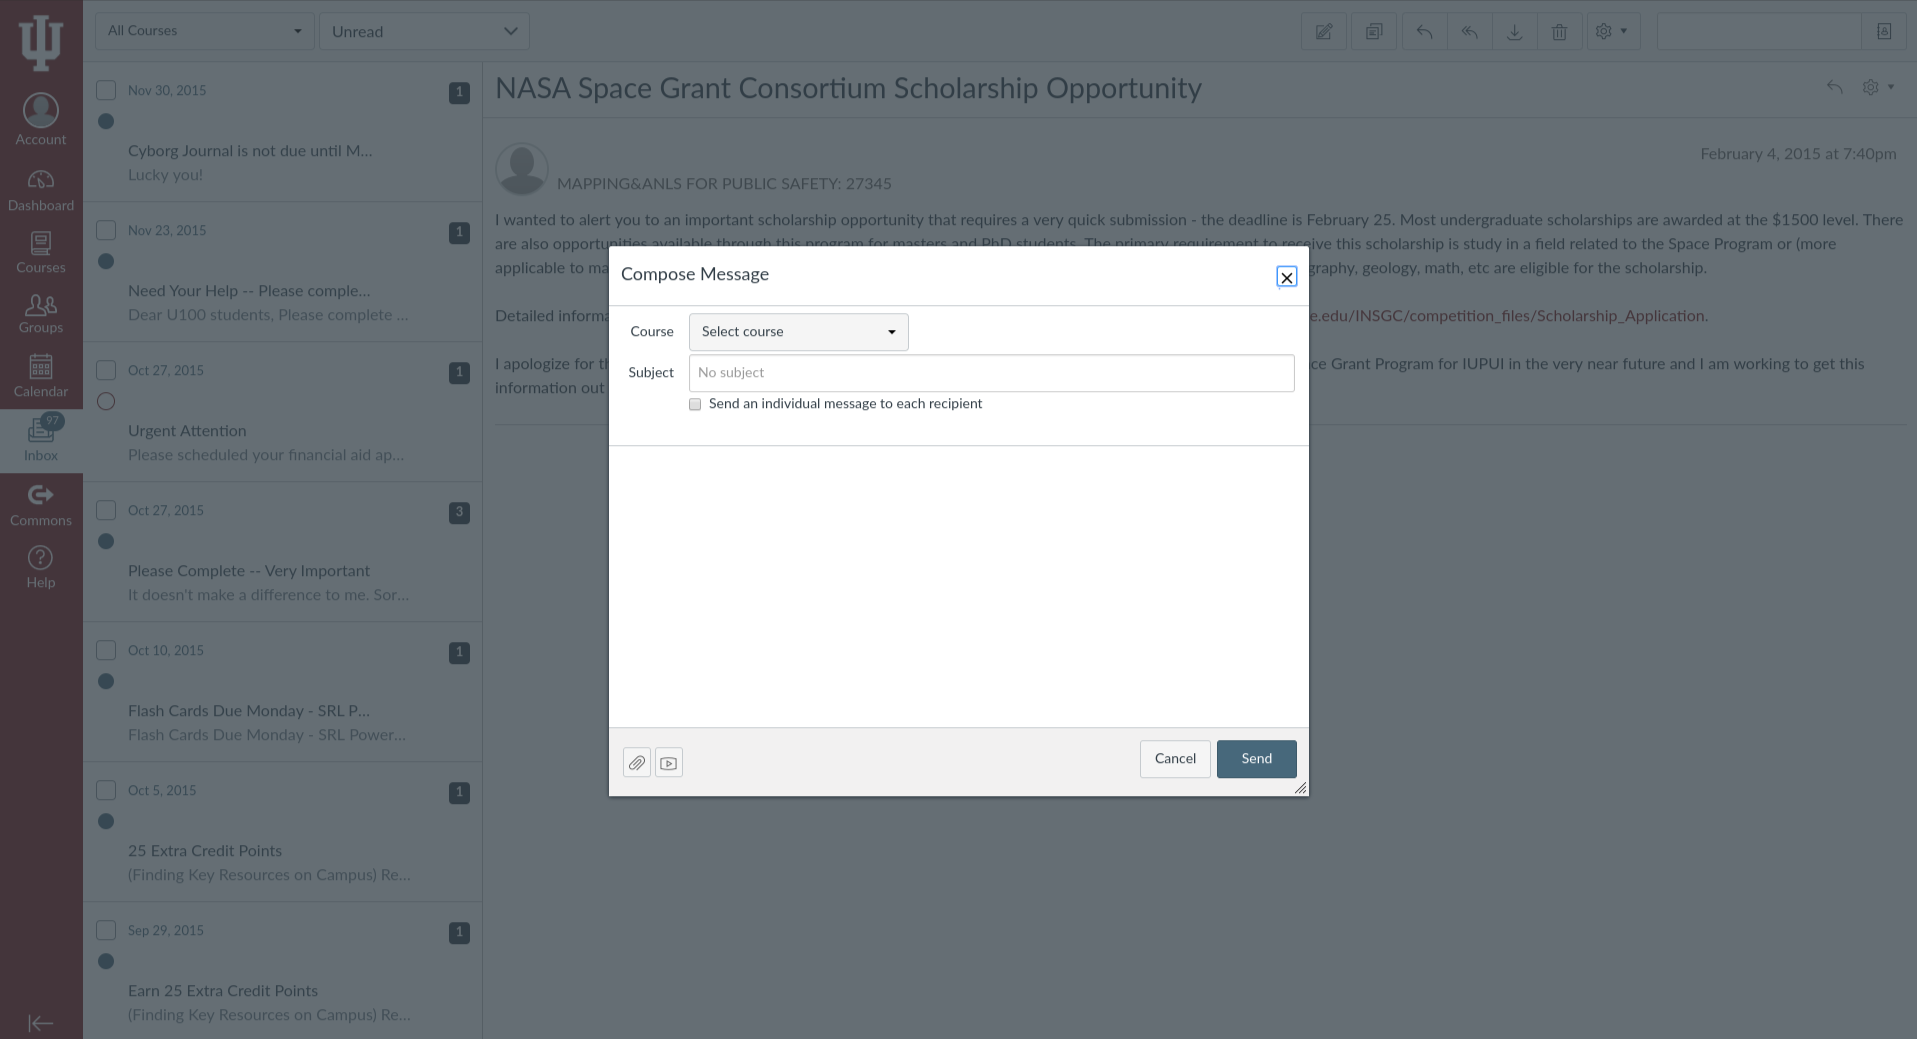The image size is (1917, 1039).
Task: Select the Sep 29, 2015 conversation checkbox
Action: [106, 930]
